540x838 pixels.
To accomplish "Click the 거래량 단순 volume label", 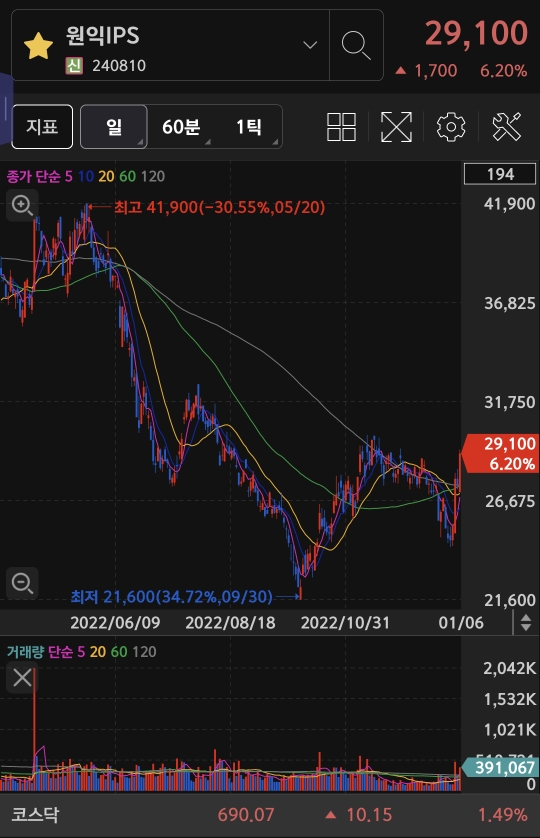I will 40,652.
